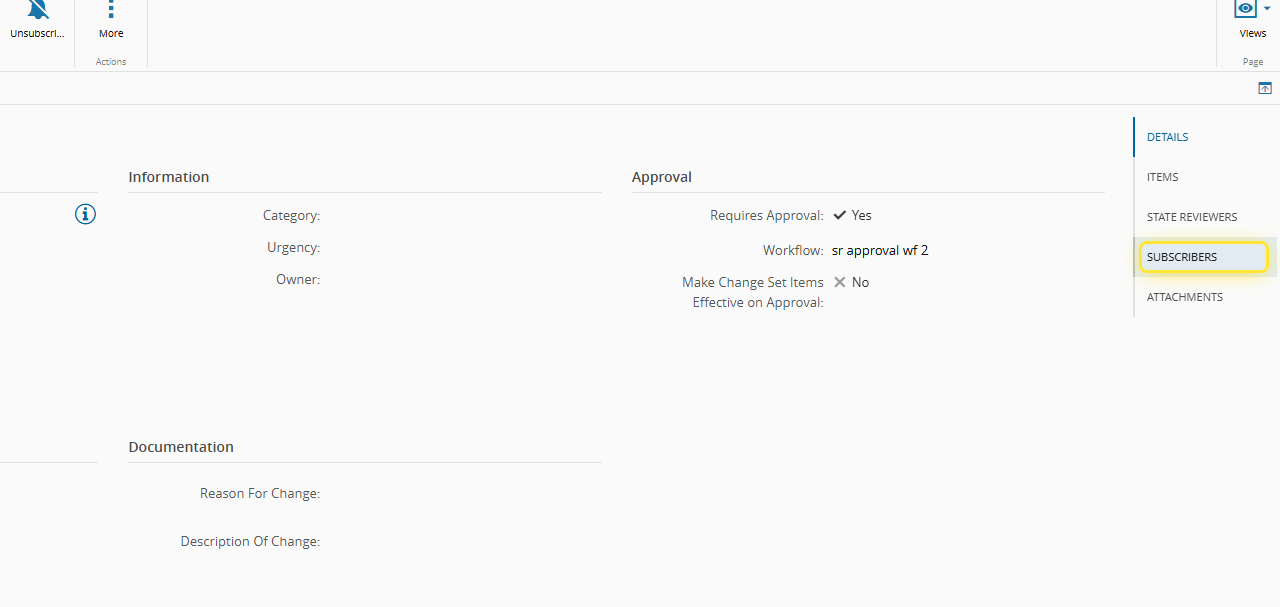The height and width of the screenshot is (607, 1280).
Task: Expand the Views dropdown arrow
Action: pyautogui.click(x=1268, y=8)
